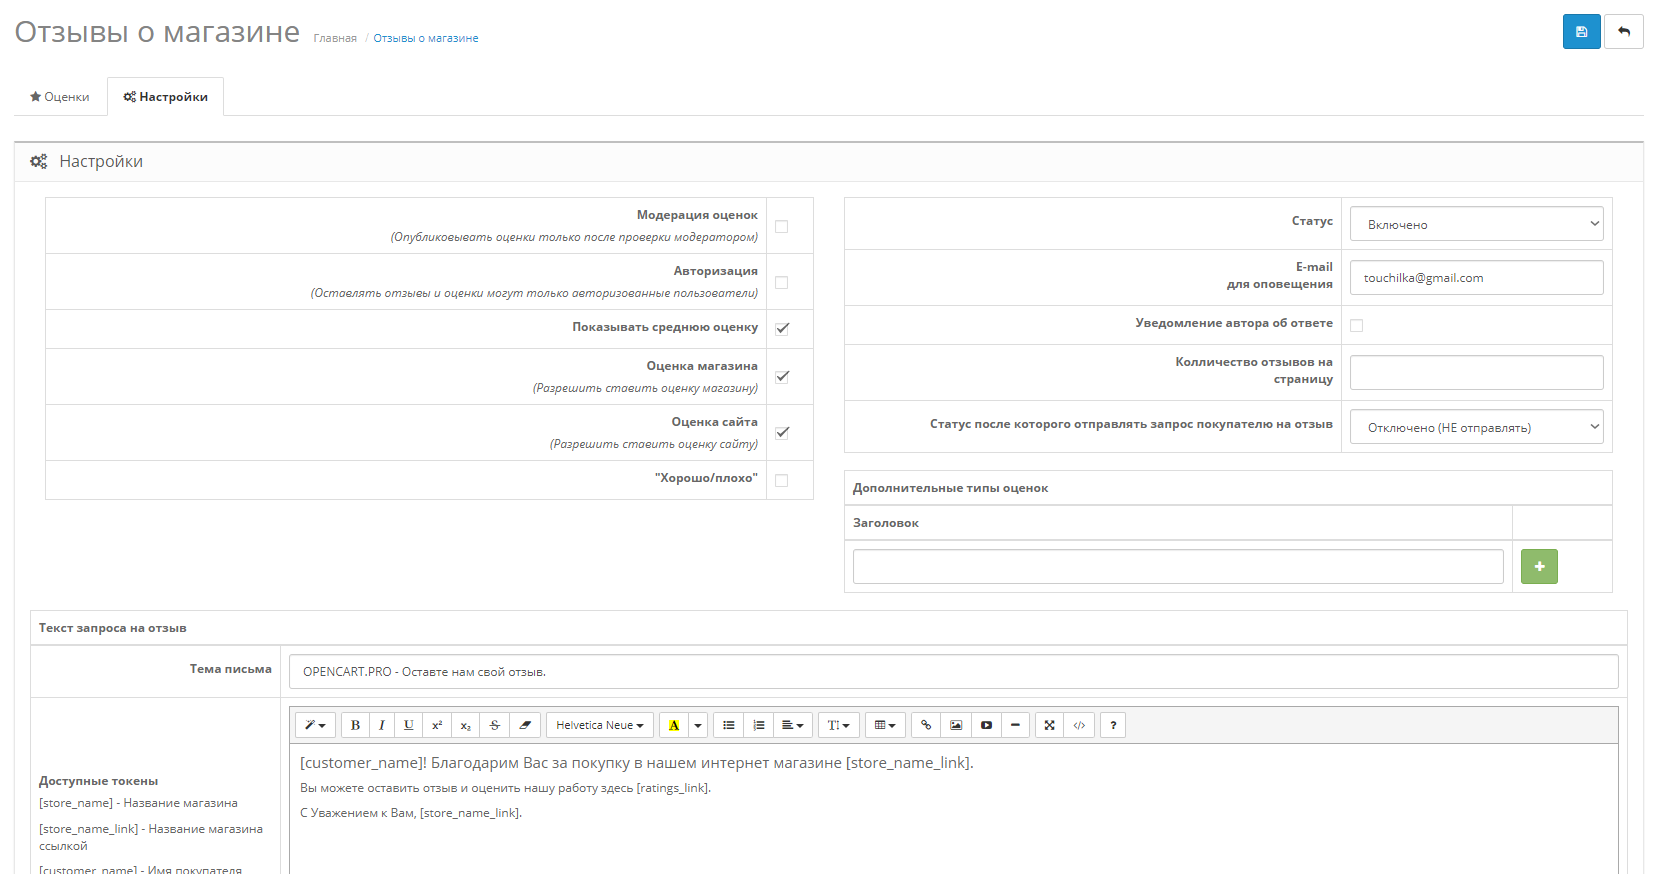
Task: Click the Тема письма input field
Action: coord(953,672)
